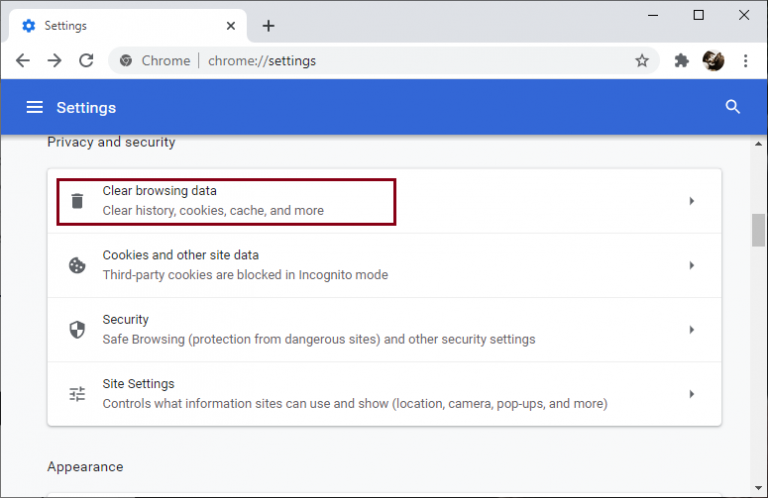The image size is (768, 498).
Task: Open the hamburger main menu in Settings
Action: pyautogui.click(x=34, y=107)
